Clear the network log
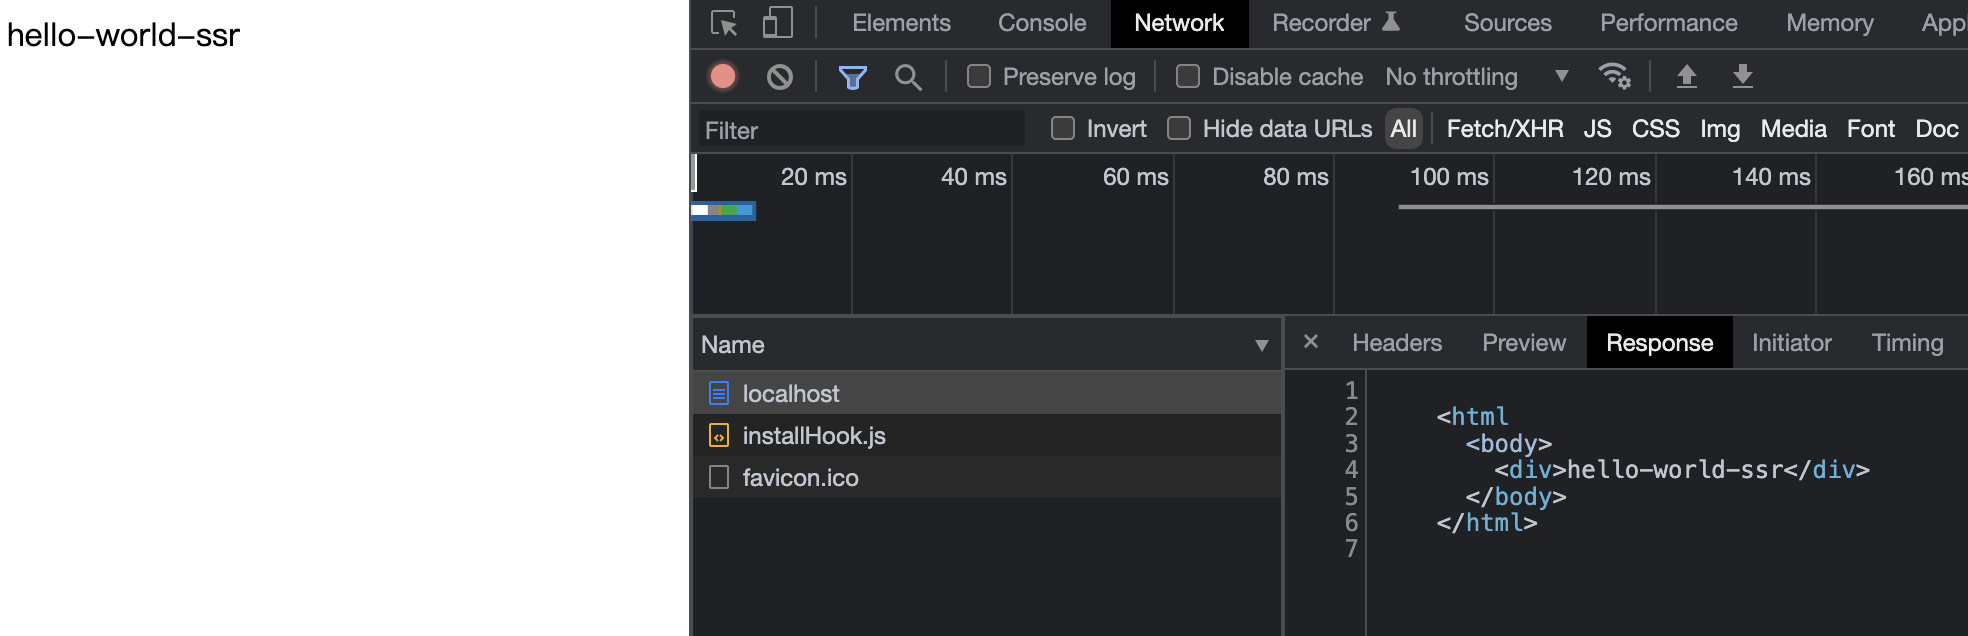The image size is (1968, 636). point(780,77)
